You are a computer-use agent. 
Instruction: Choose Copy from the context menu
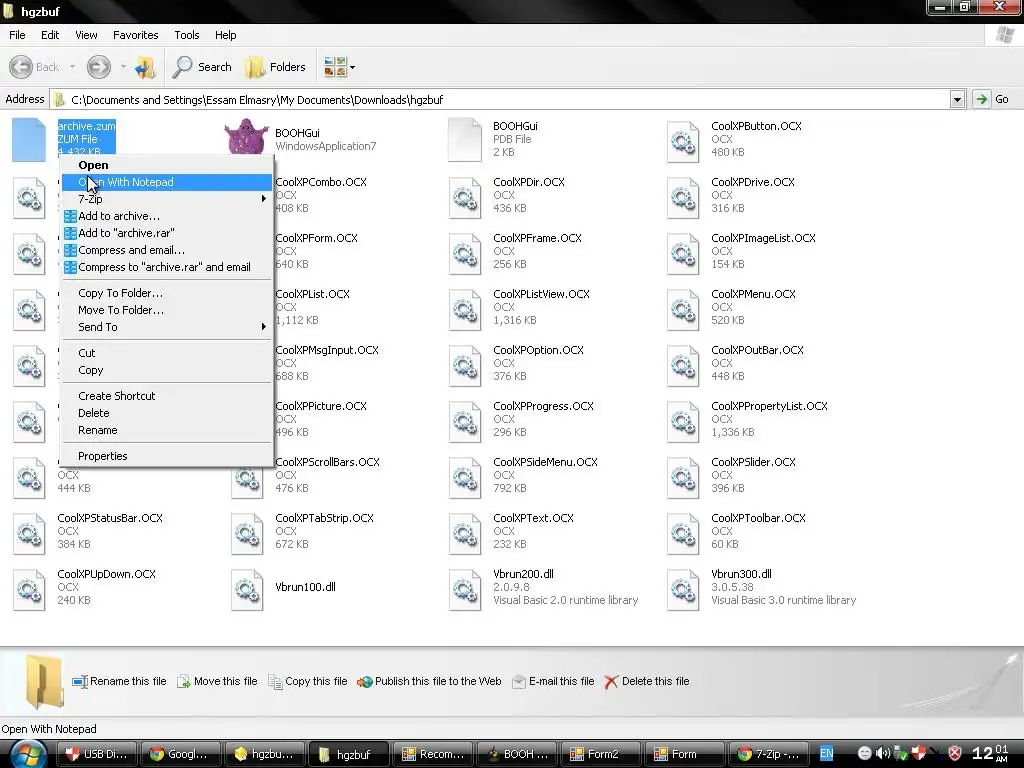tap(167, 370)
